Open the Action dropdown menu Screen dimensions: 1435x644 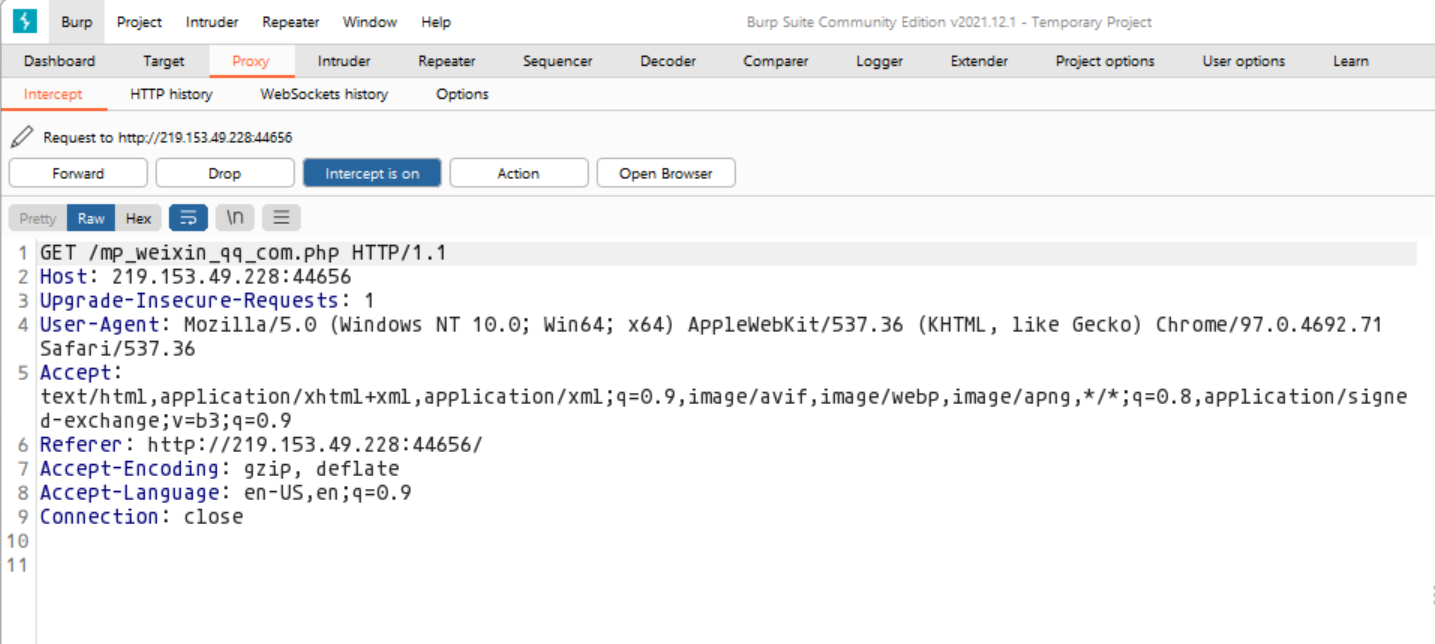tap(518, 173)
